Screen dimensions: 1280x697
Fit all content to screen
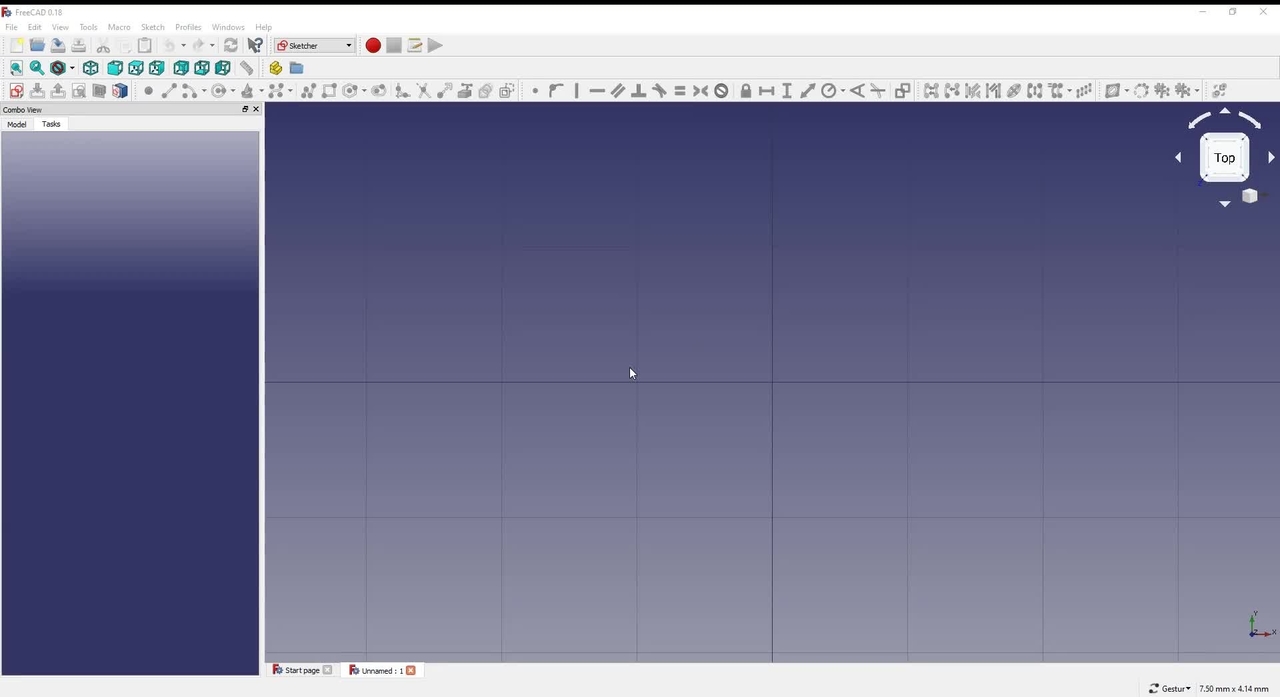tap(16, 68)
